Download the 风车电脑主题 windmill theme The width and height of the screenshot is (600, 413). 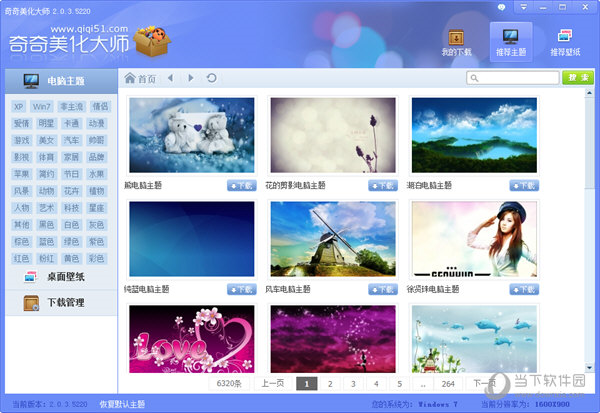383,289
